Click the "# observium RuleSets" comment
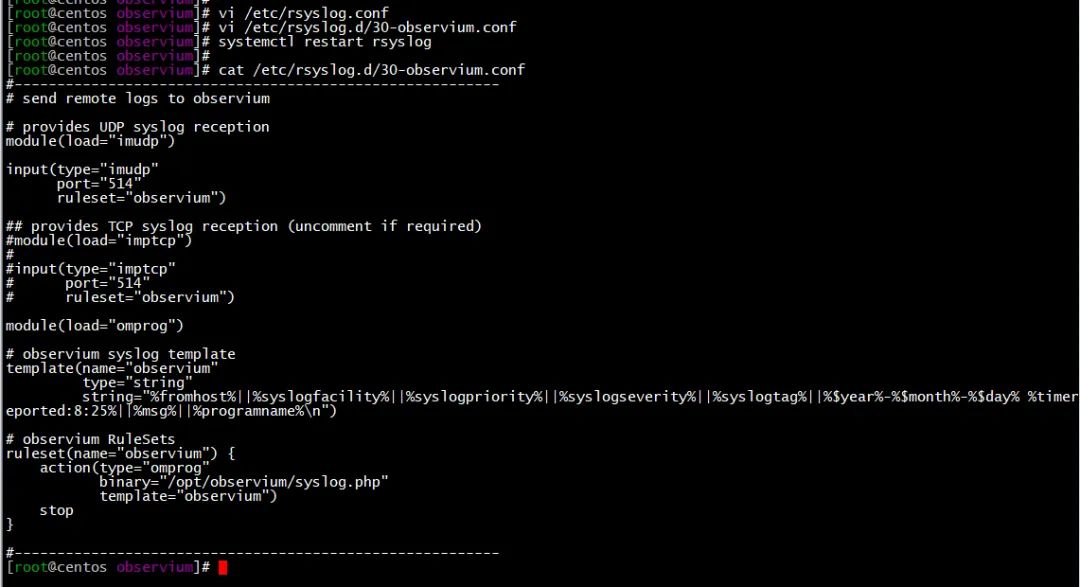Screen dimensions: 1080x587 91,439
